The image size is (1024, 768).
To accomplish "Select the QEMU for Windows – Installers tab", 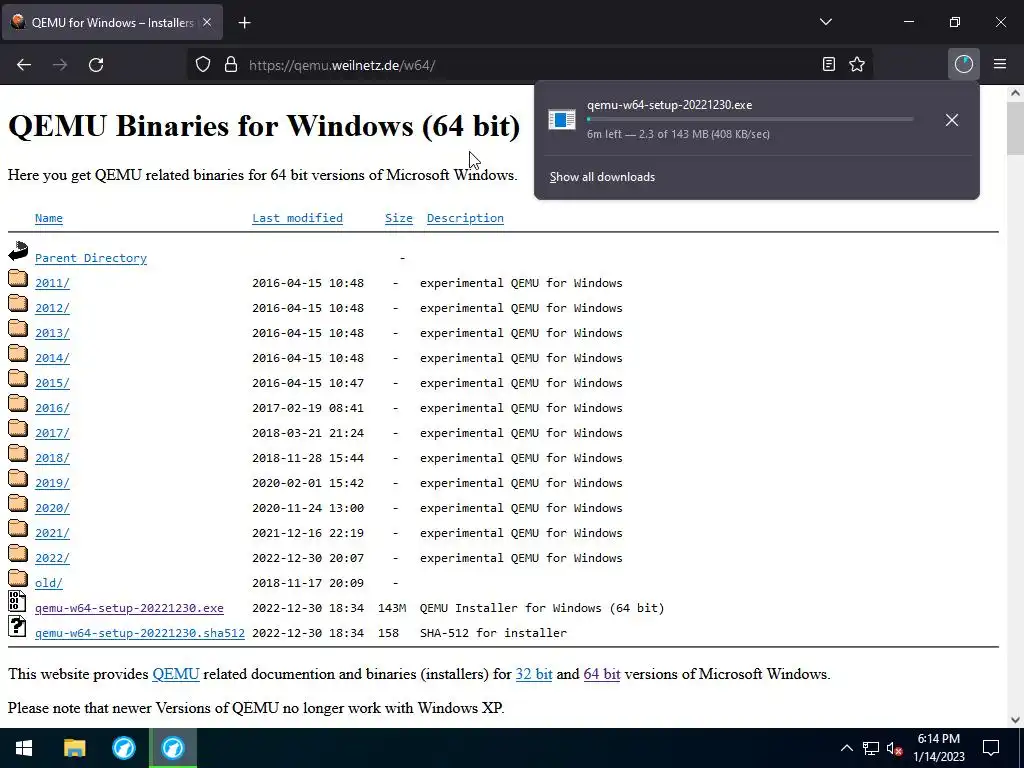I will coord(112,22).
